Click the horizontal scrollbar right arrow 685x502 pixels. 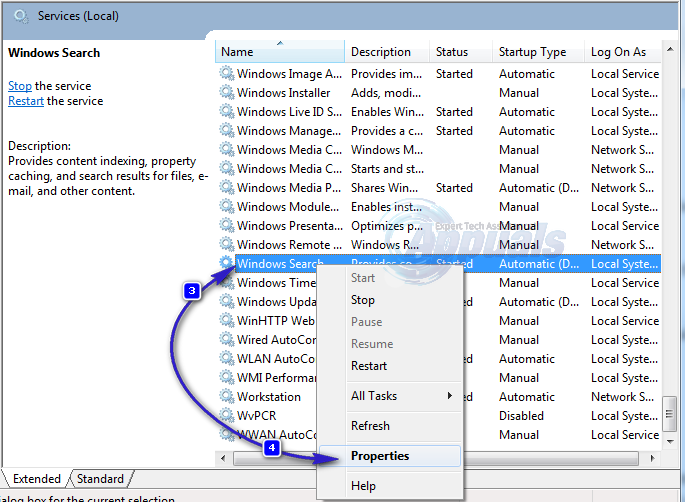(x=652, y=458)
